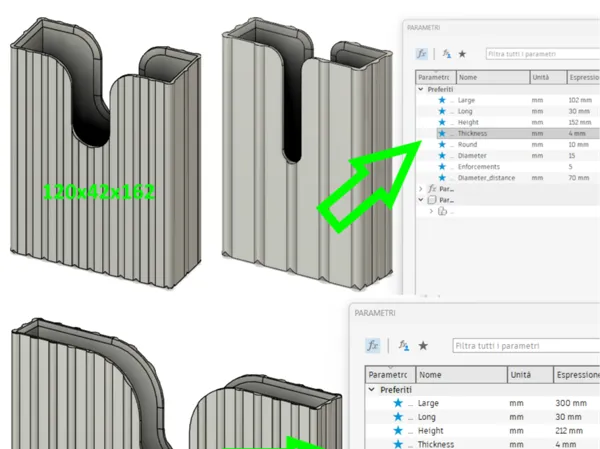Click the 10 mm expression of Round
The image size is (600, 449).
pos(578,144)
